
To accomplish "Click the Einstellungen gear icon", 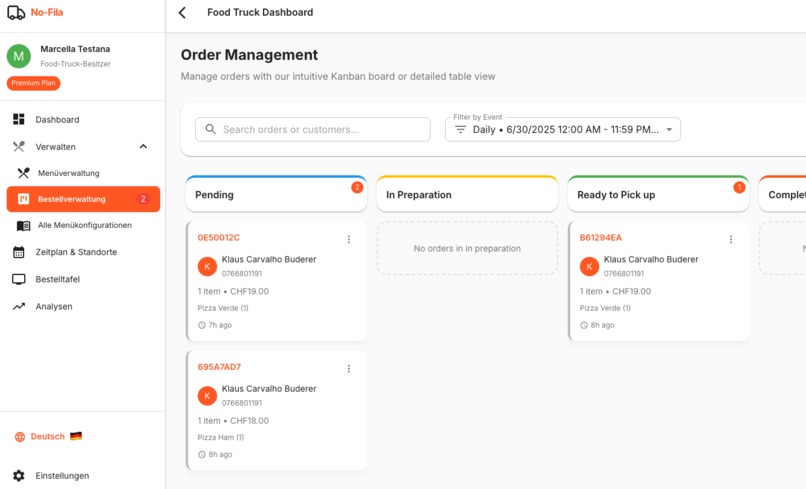I will pos(19,476).
